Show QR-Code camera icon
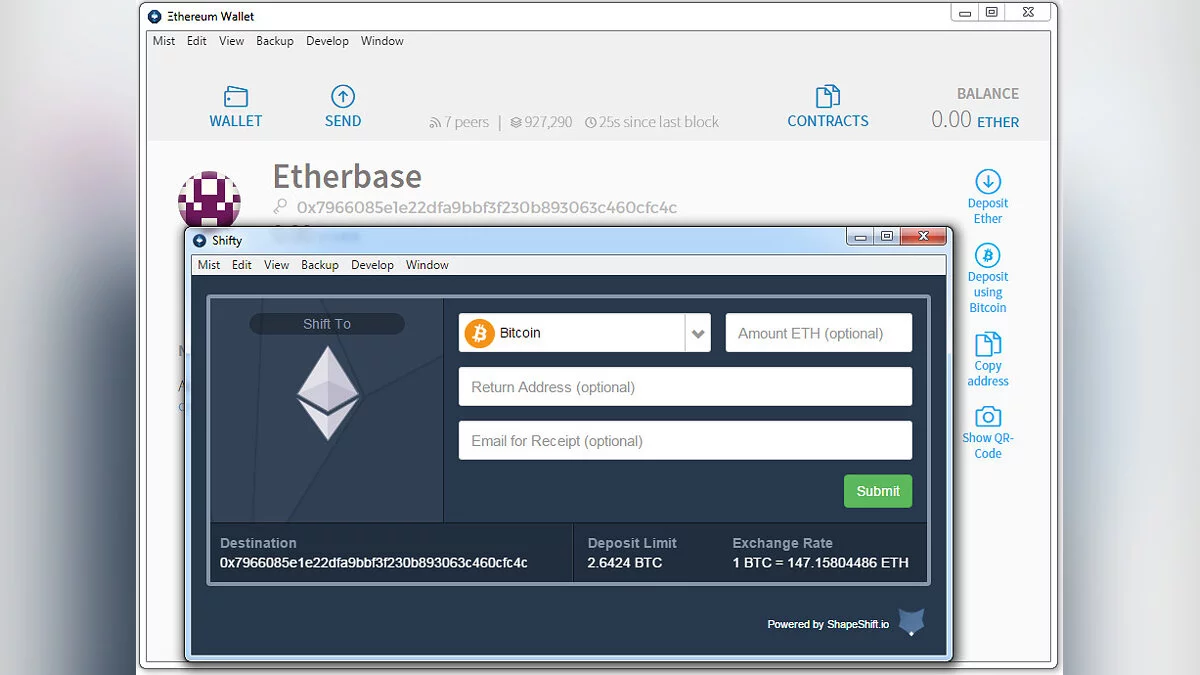The height and width of the screenshot is (675, 1200). click(988, 417)
